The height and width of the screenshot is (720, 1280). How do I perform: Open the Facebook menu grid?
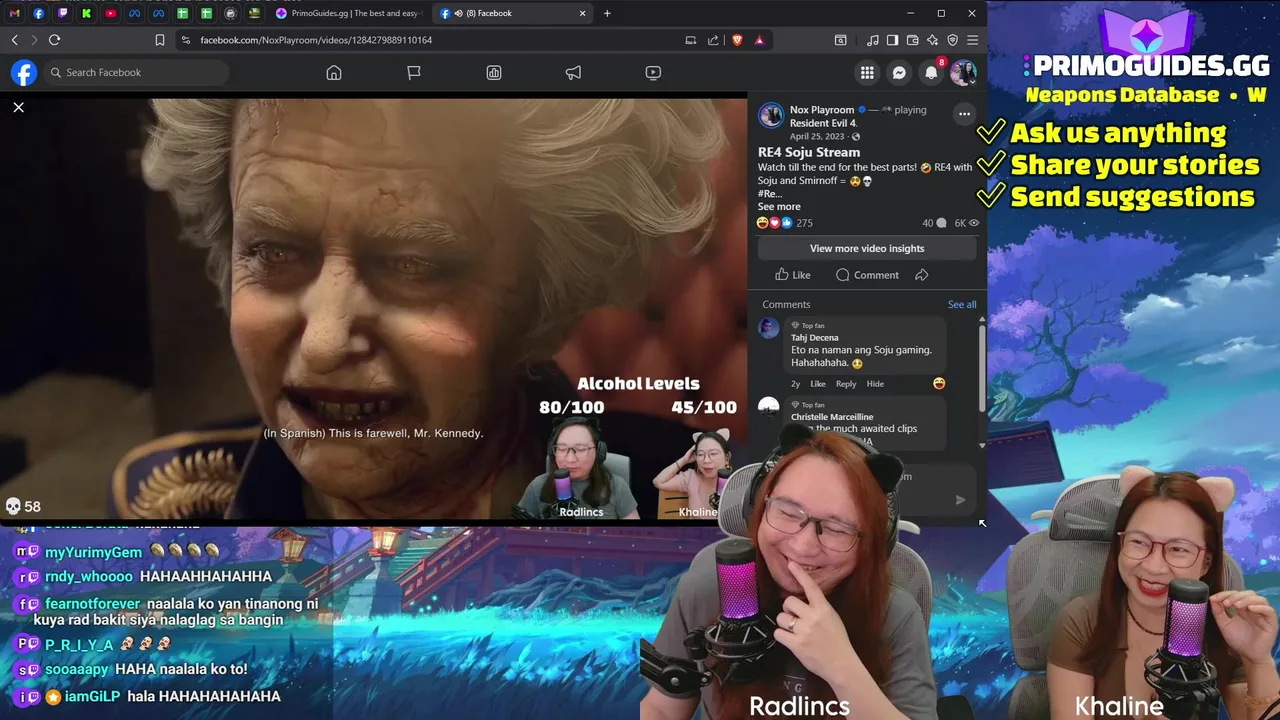click(x=867, y=73)
